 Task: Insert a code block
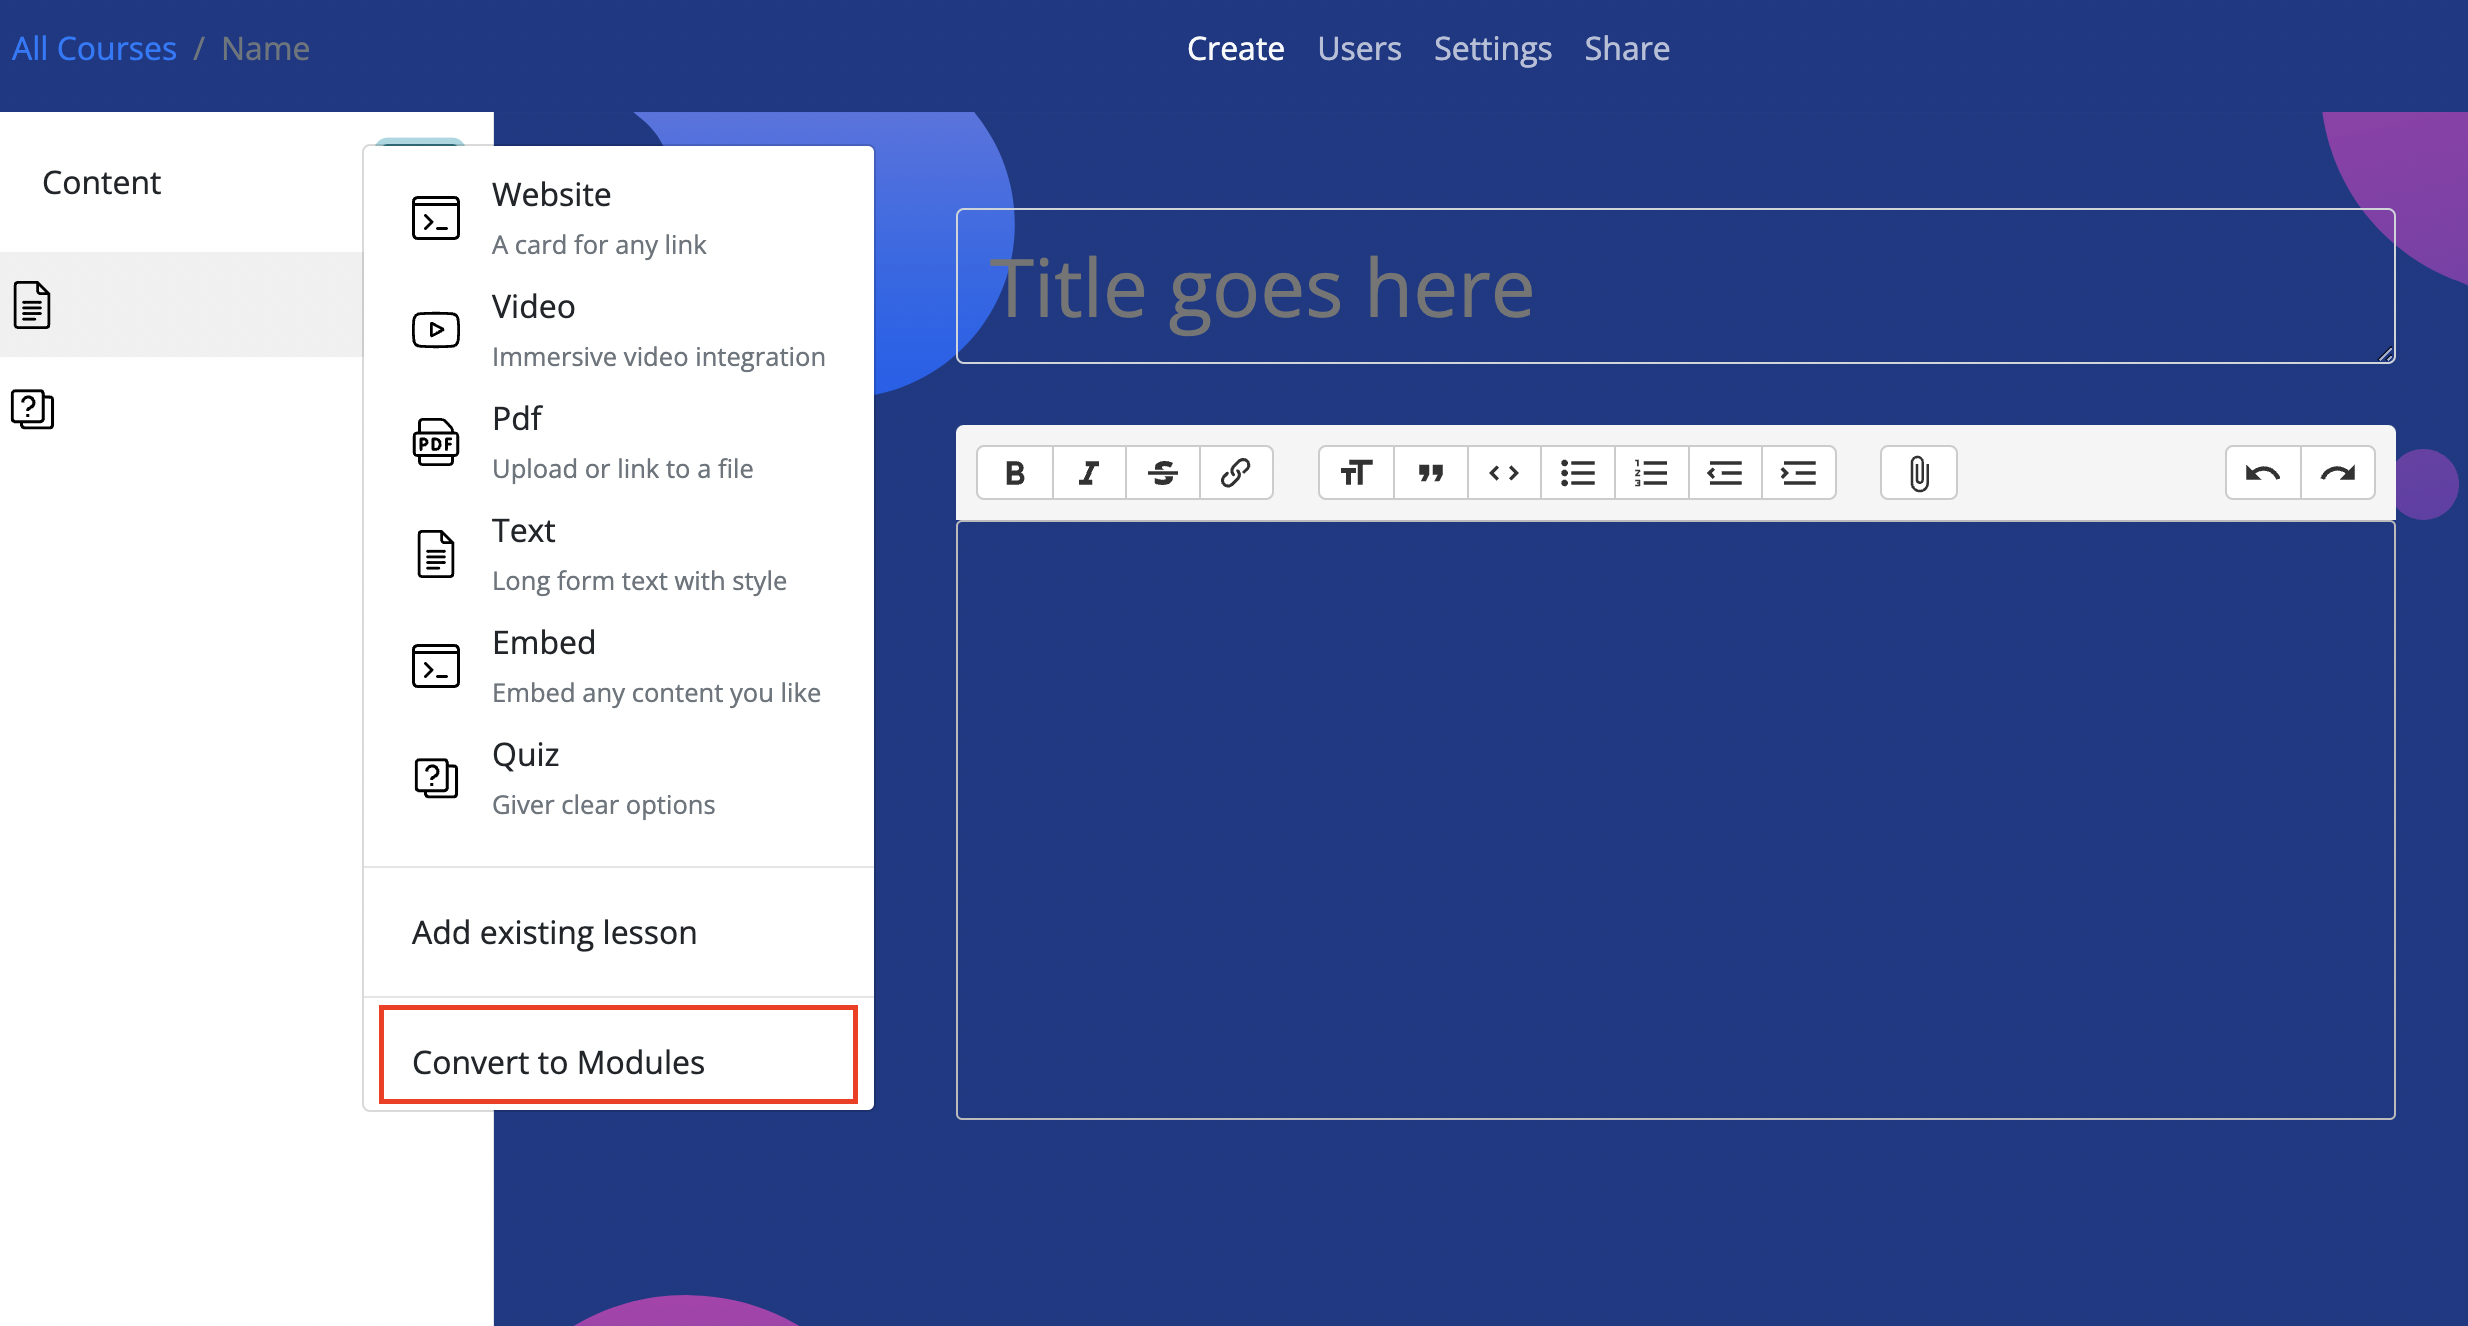click(x=1504, y=473)
